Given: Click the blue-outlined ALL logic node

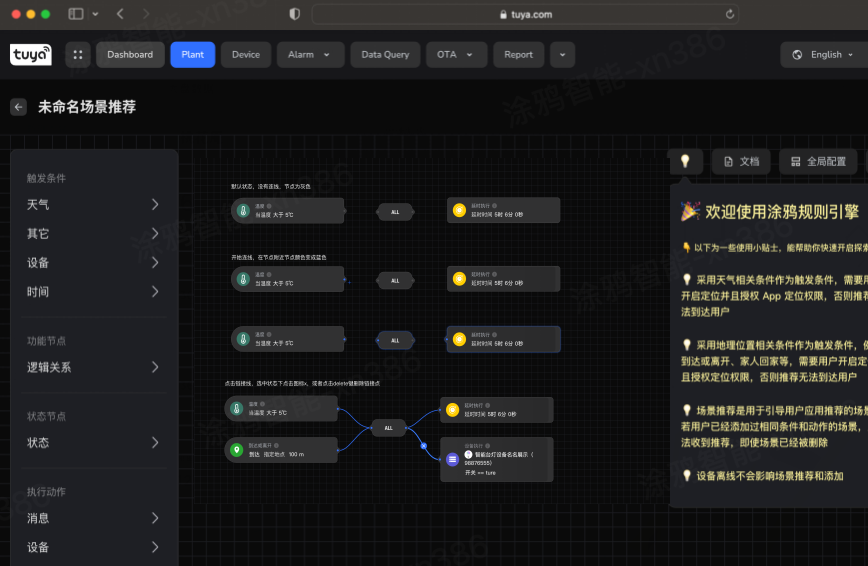Looking at the screenshot, I should point(395,340).
